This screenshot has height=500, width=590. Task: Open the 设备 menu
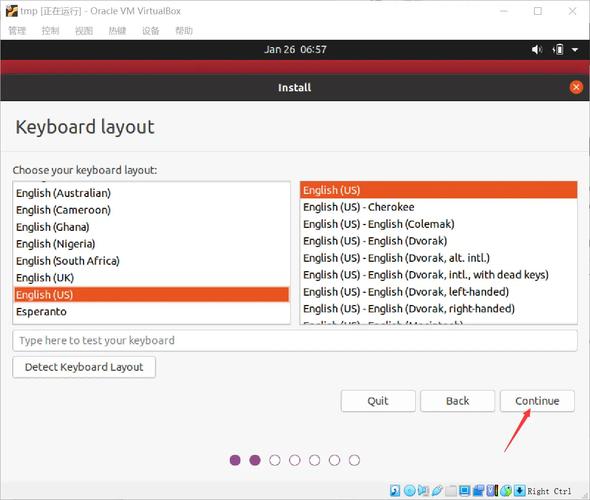click(x=151, y=31)
